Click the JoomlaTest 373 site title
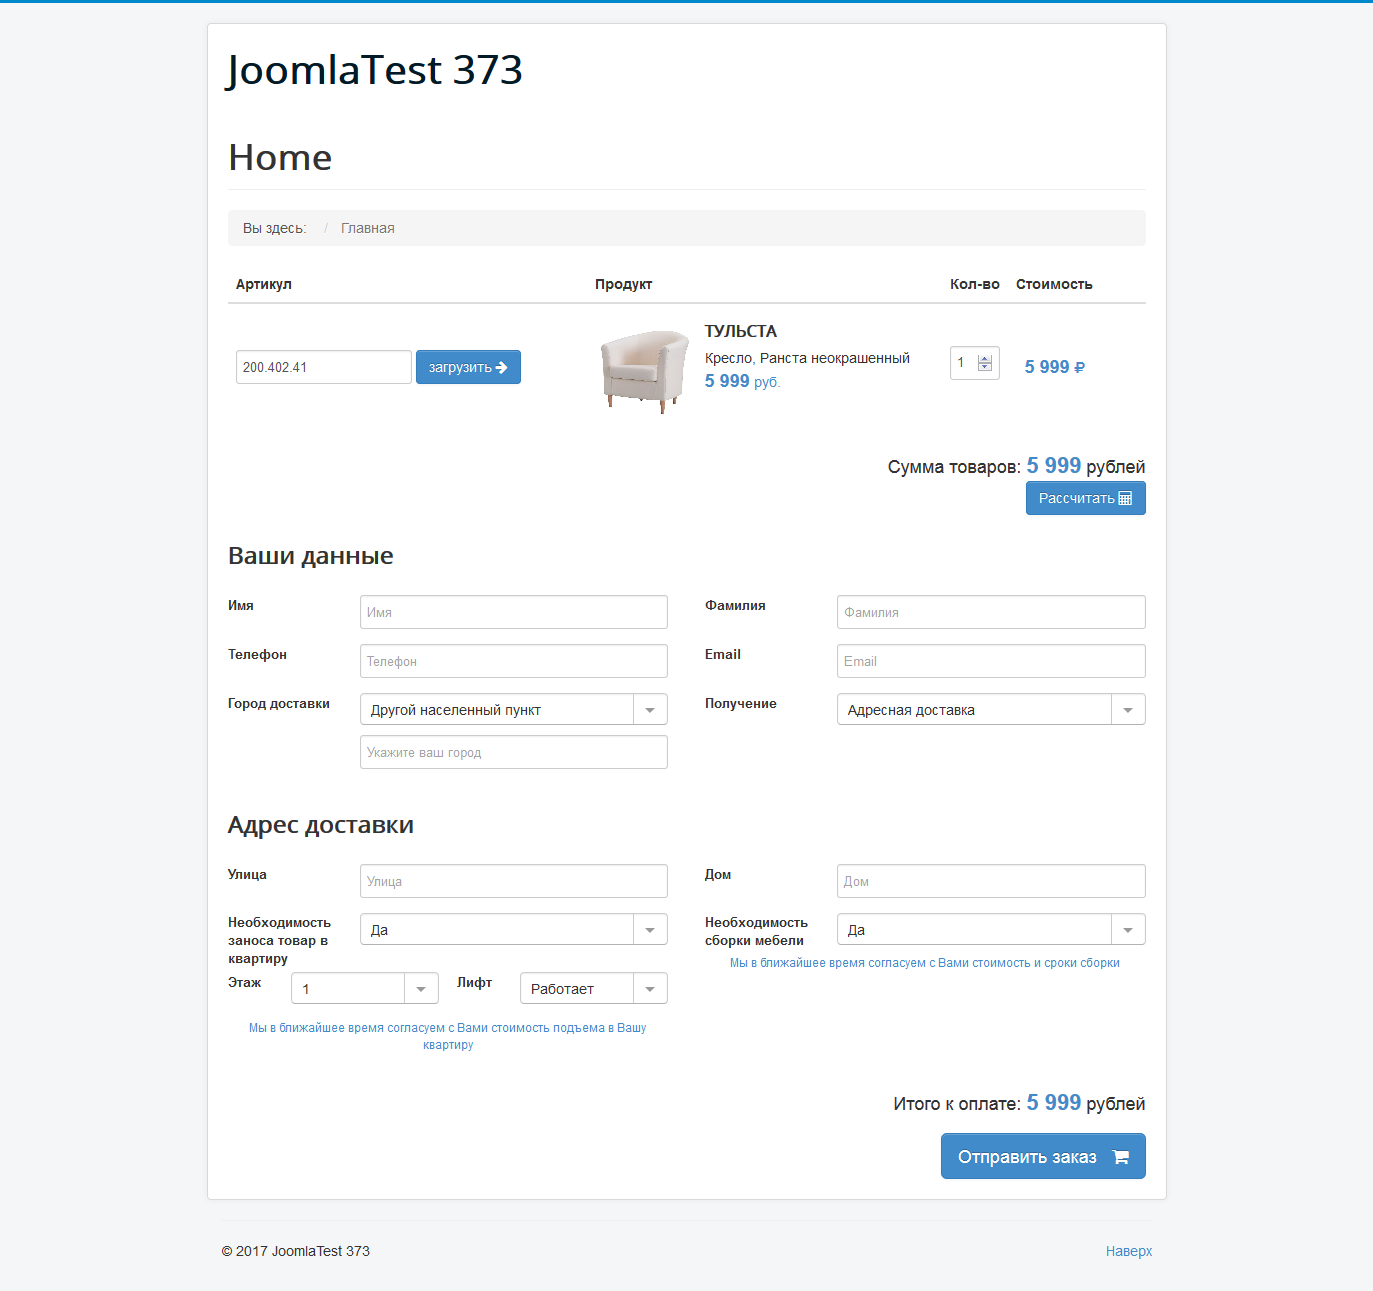Viewport: 1373px width, 1291px height. click(374, 70)
